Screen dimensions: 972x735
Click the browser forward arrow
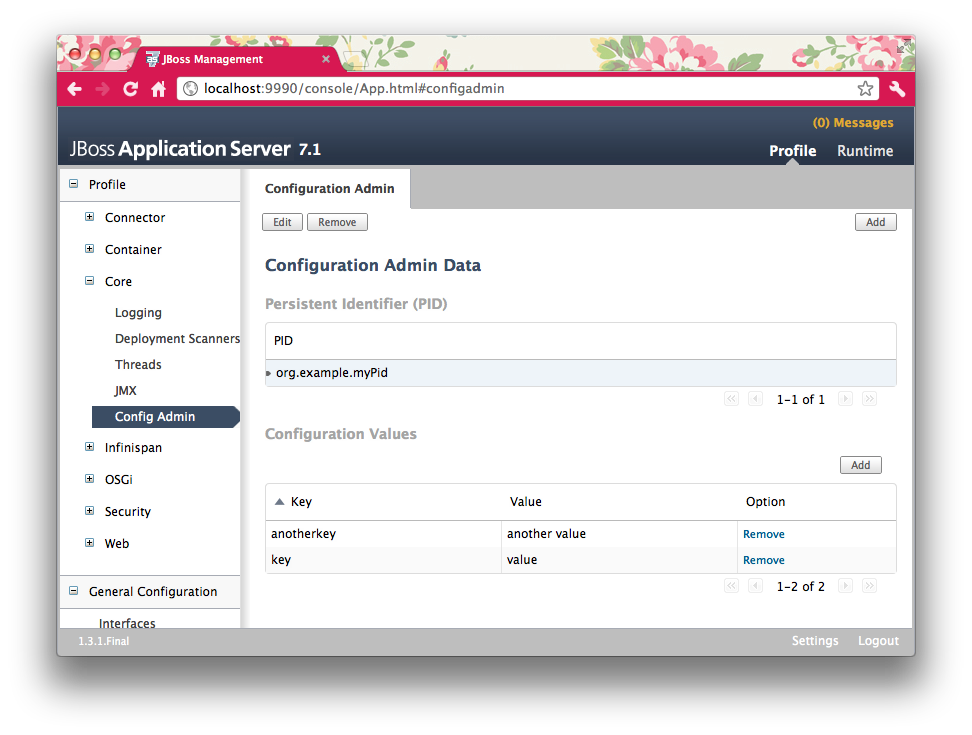pyautogui.click(x=102, y=89)
